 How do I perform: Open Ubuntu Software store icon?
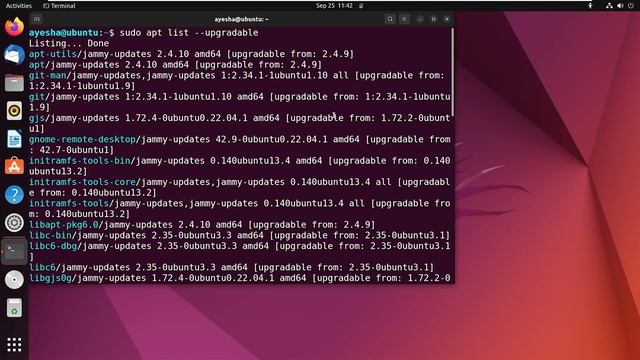pyautogui.click(x=14, y=166)
